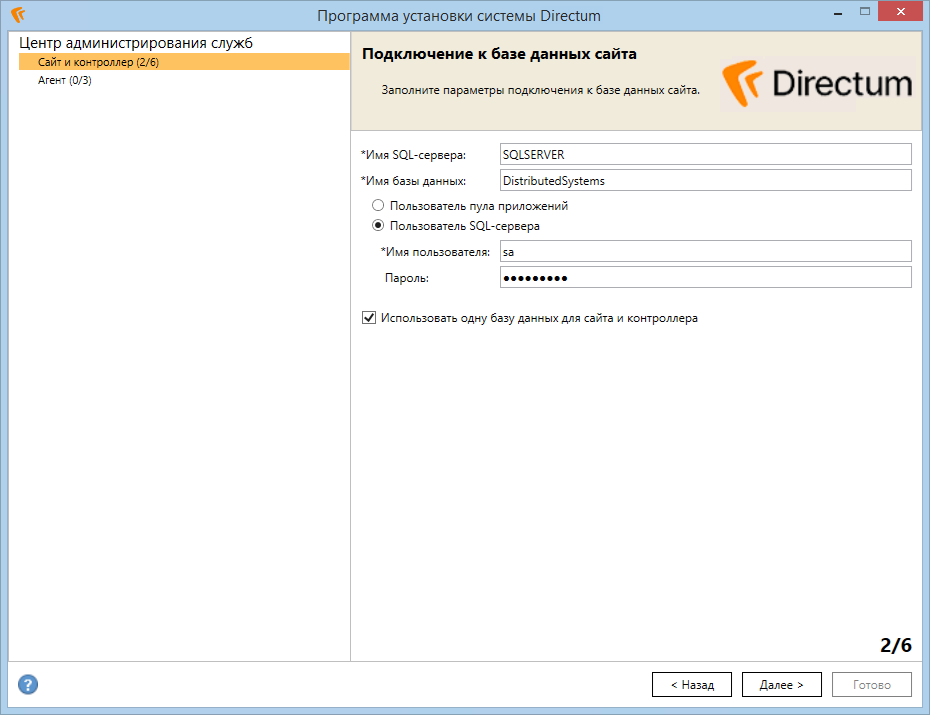Open 'Агент (0/3)' step in sidebar

coord(65,80)
